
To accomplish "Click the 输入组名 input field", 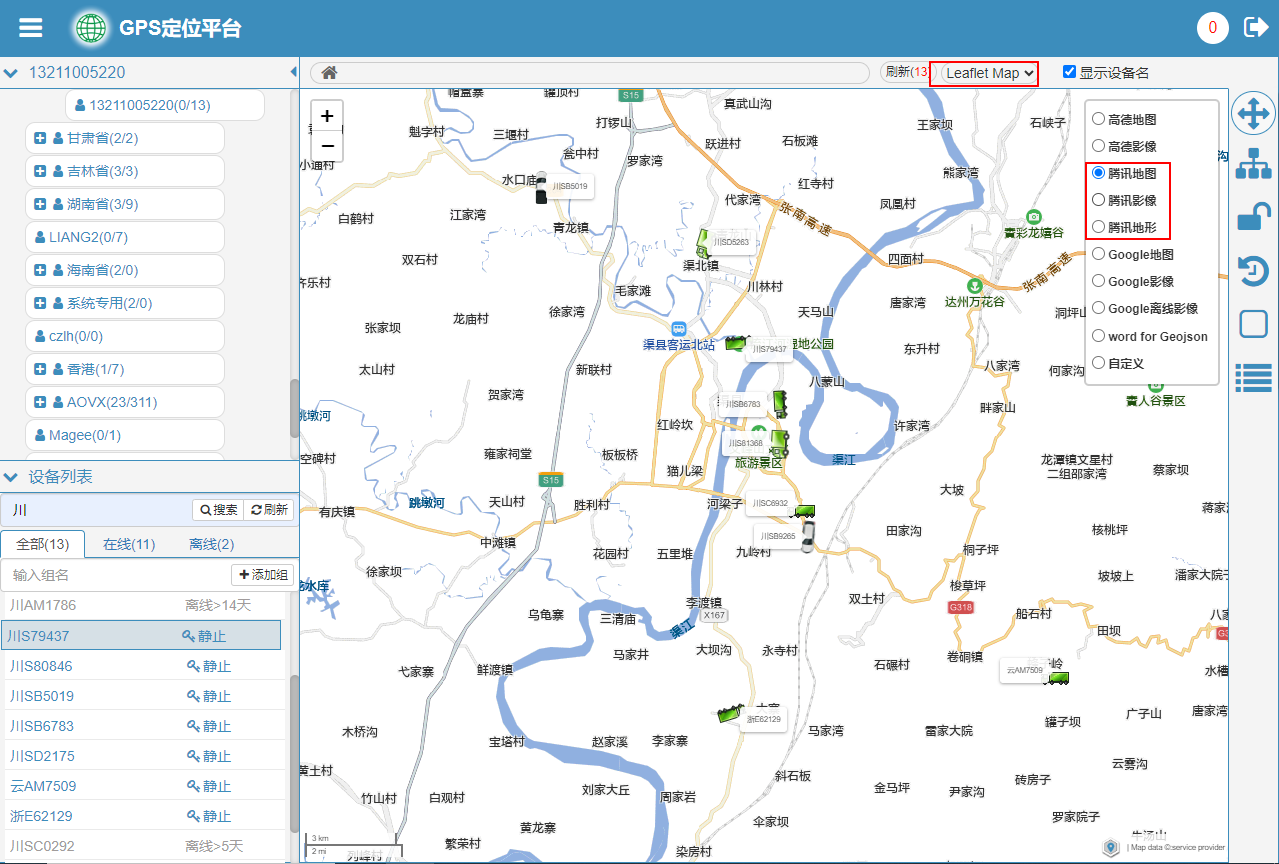I will [115, 575].
